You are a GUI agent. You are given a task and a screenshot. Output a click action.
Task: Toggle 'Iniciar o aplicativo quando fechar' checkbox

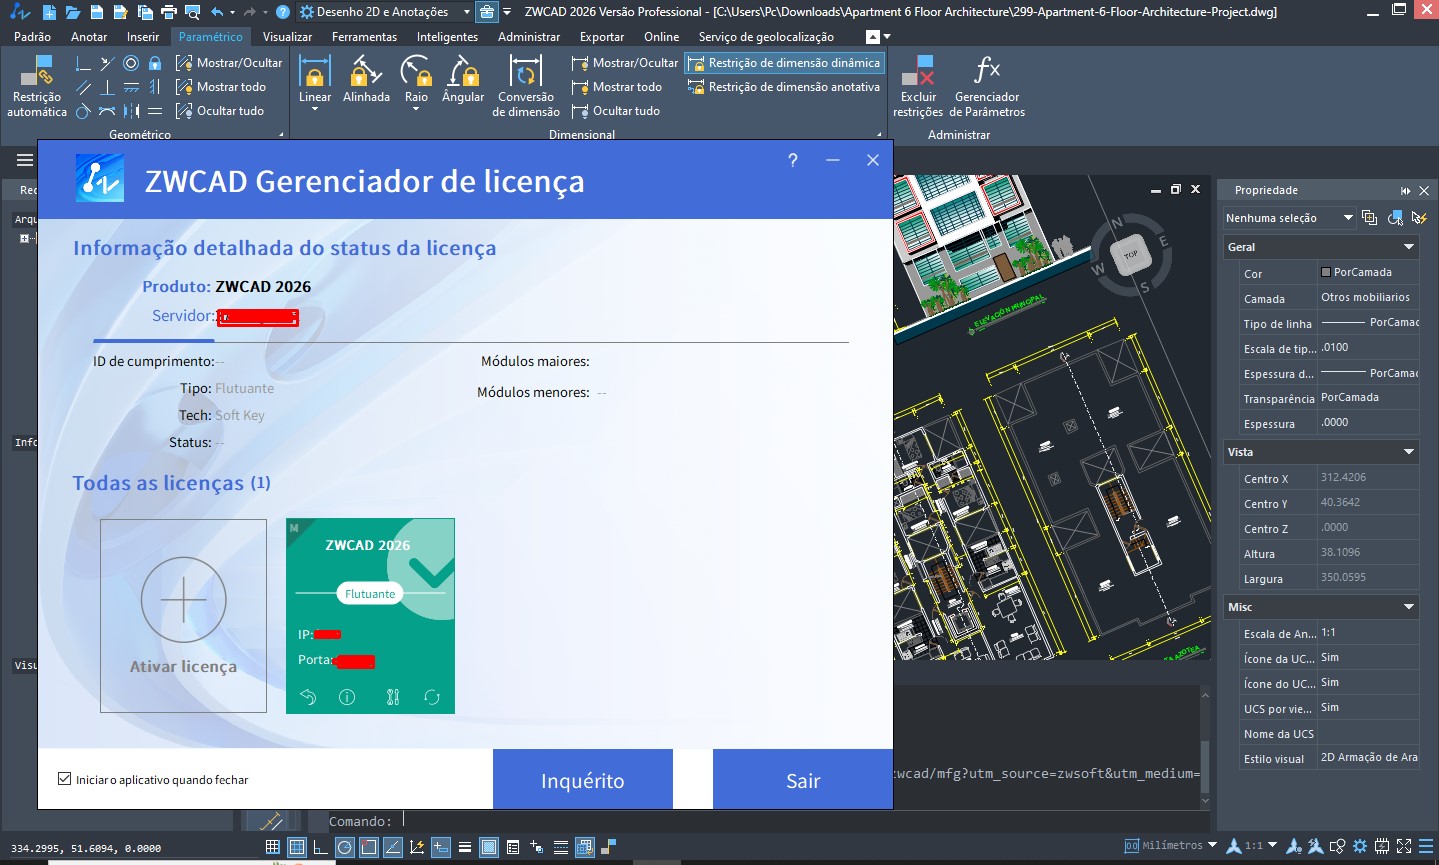coord(65,779)
